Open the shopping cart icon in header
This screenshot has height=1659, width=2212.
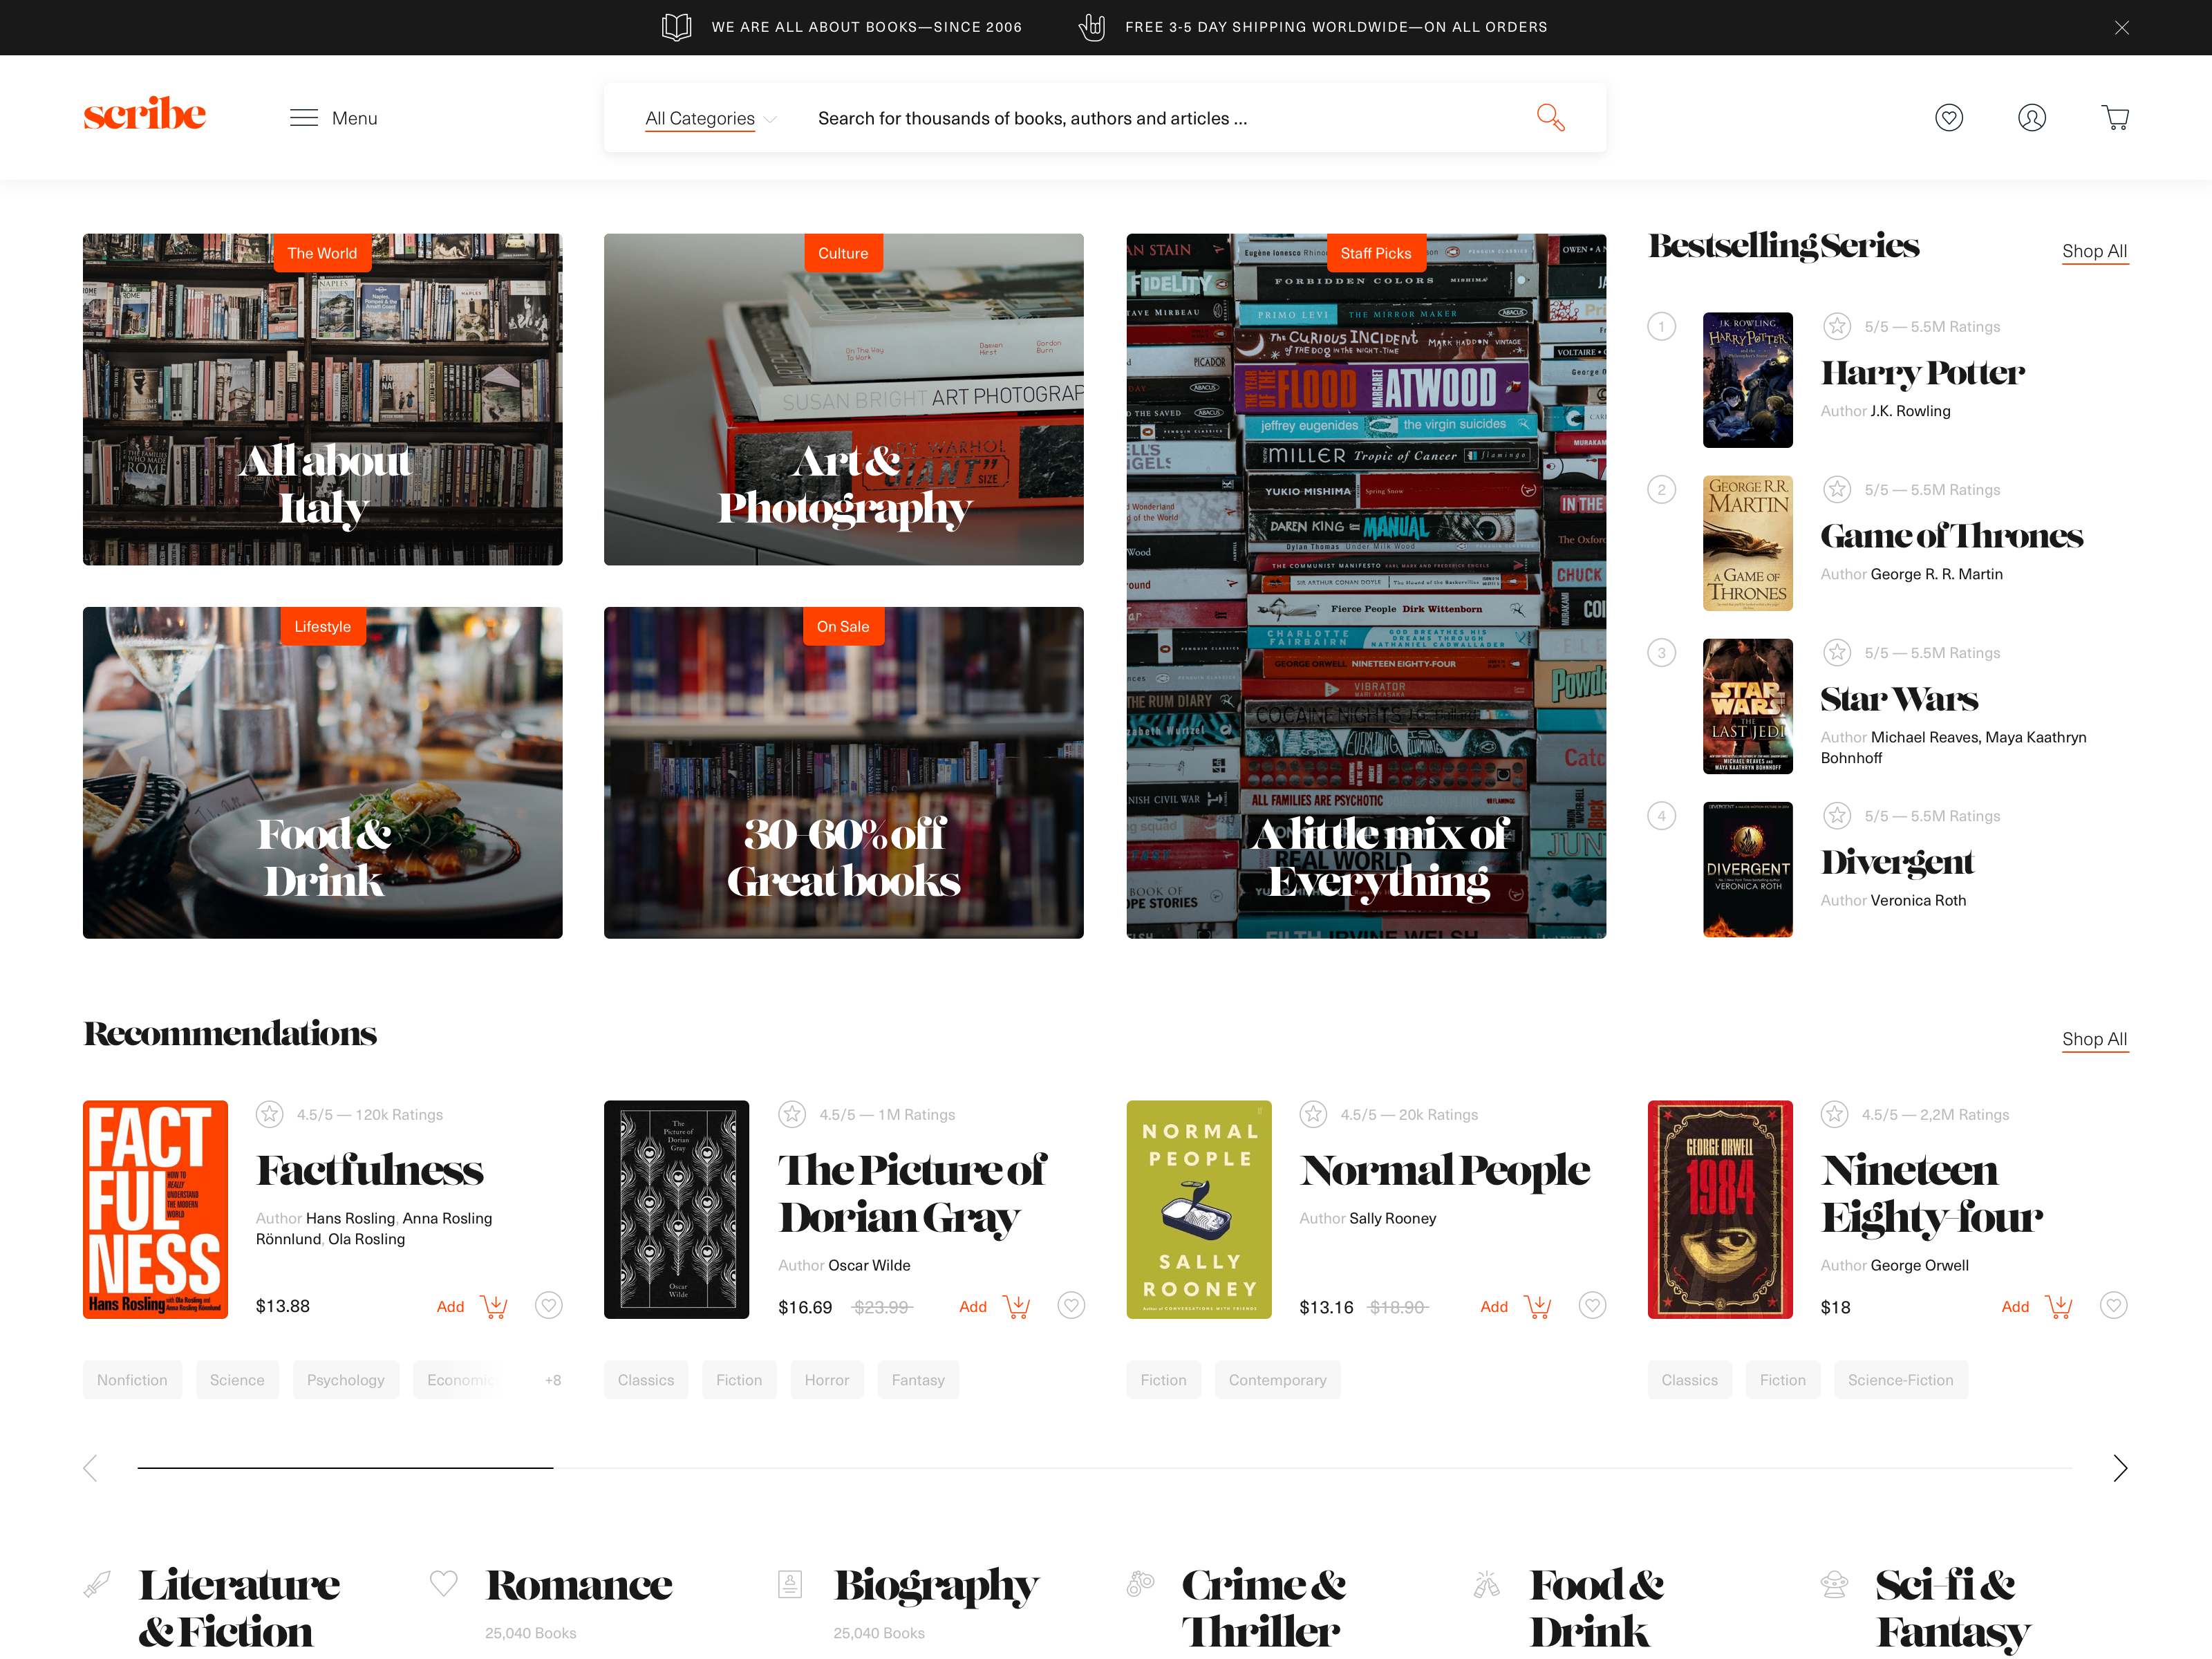(x=2115, y=118)
